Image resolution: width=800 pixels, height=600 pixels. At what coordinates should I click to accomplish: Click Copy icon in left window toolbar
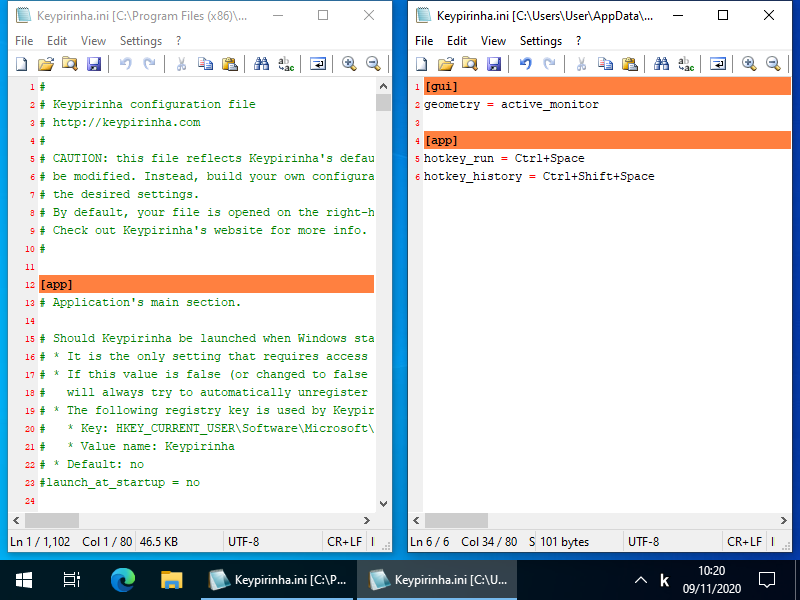pos(205,64)
